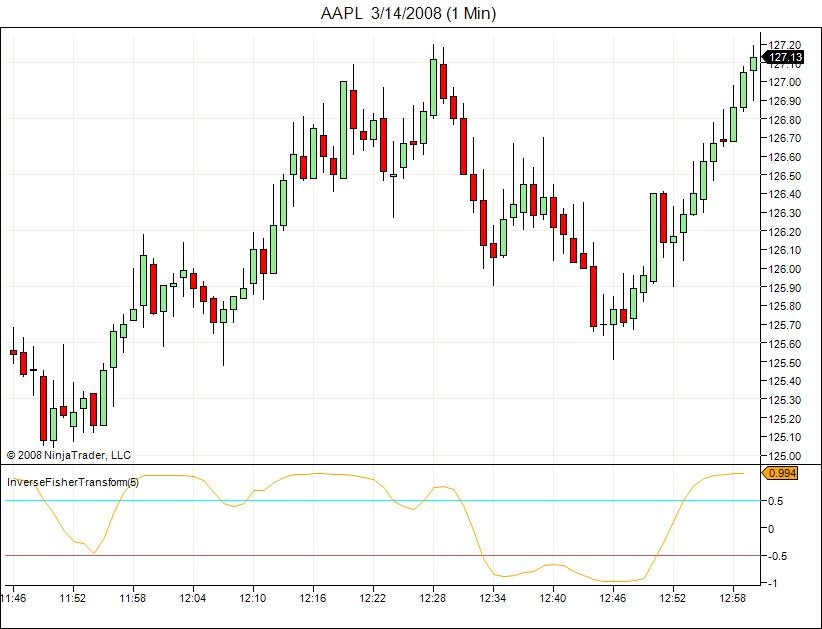This screenshot has height=629, width=822.
Task: Click the 12:16 time axis label
Action: coord(313,598)
